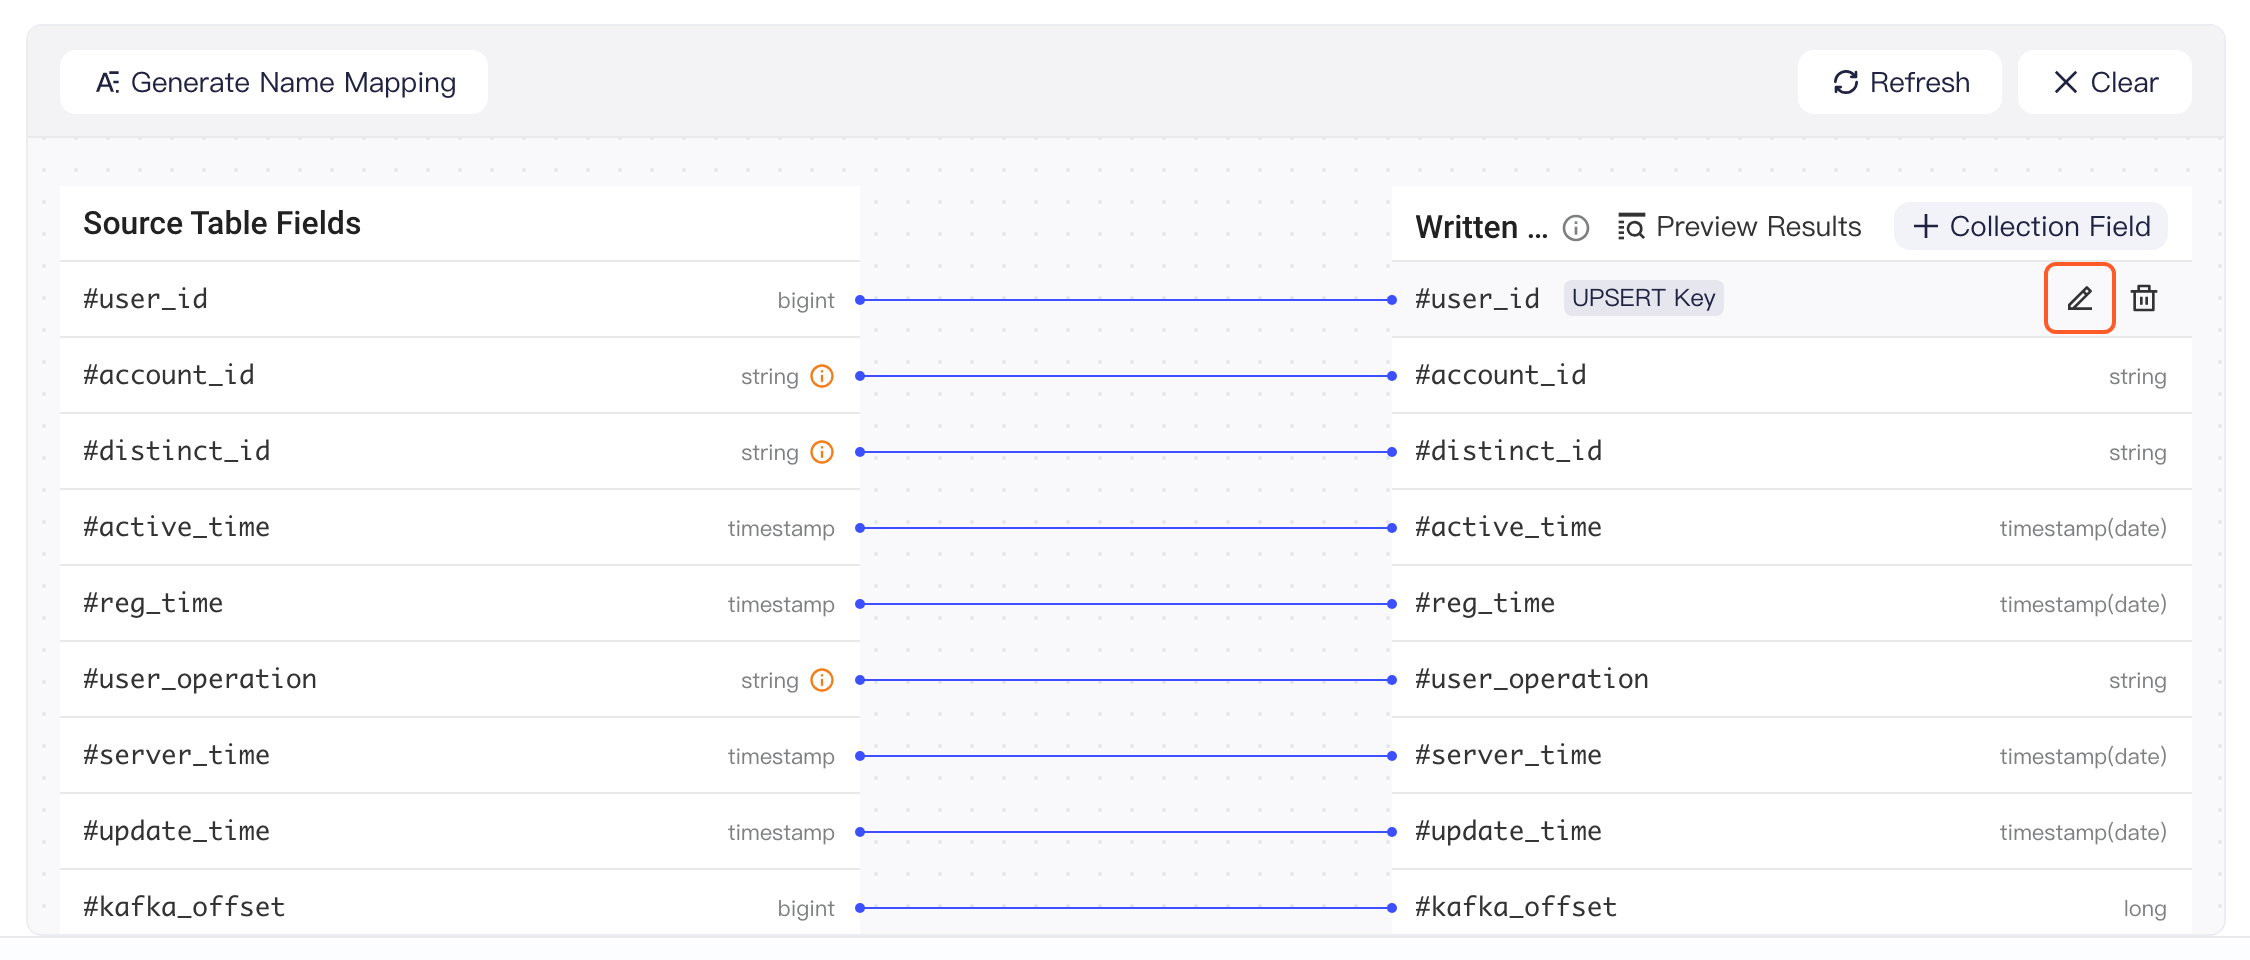
Task: Click bigint type of source #user_id
Action: pyautogui.click(x=806, y=300)
